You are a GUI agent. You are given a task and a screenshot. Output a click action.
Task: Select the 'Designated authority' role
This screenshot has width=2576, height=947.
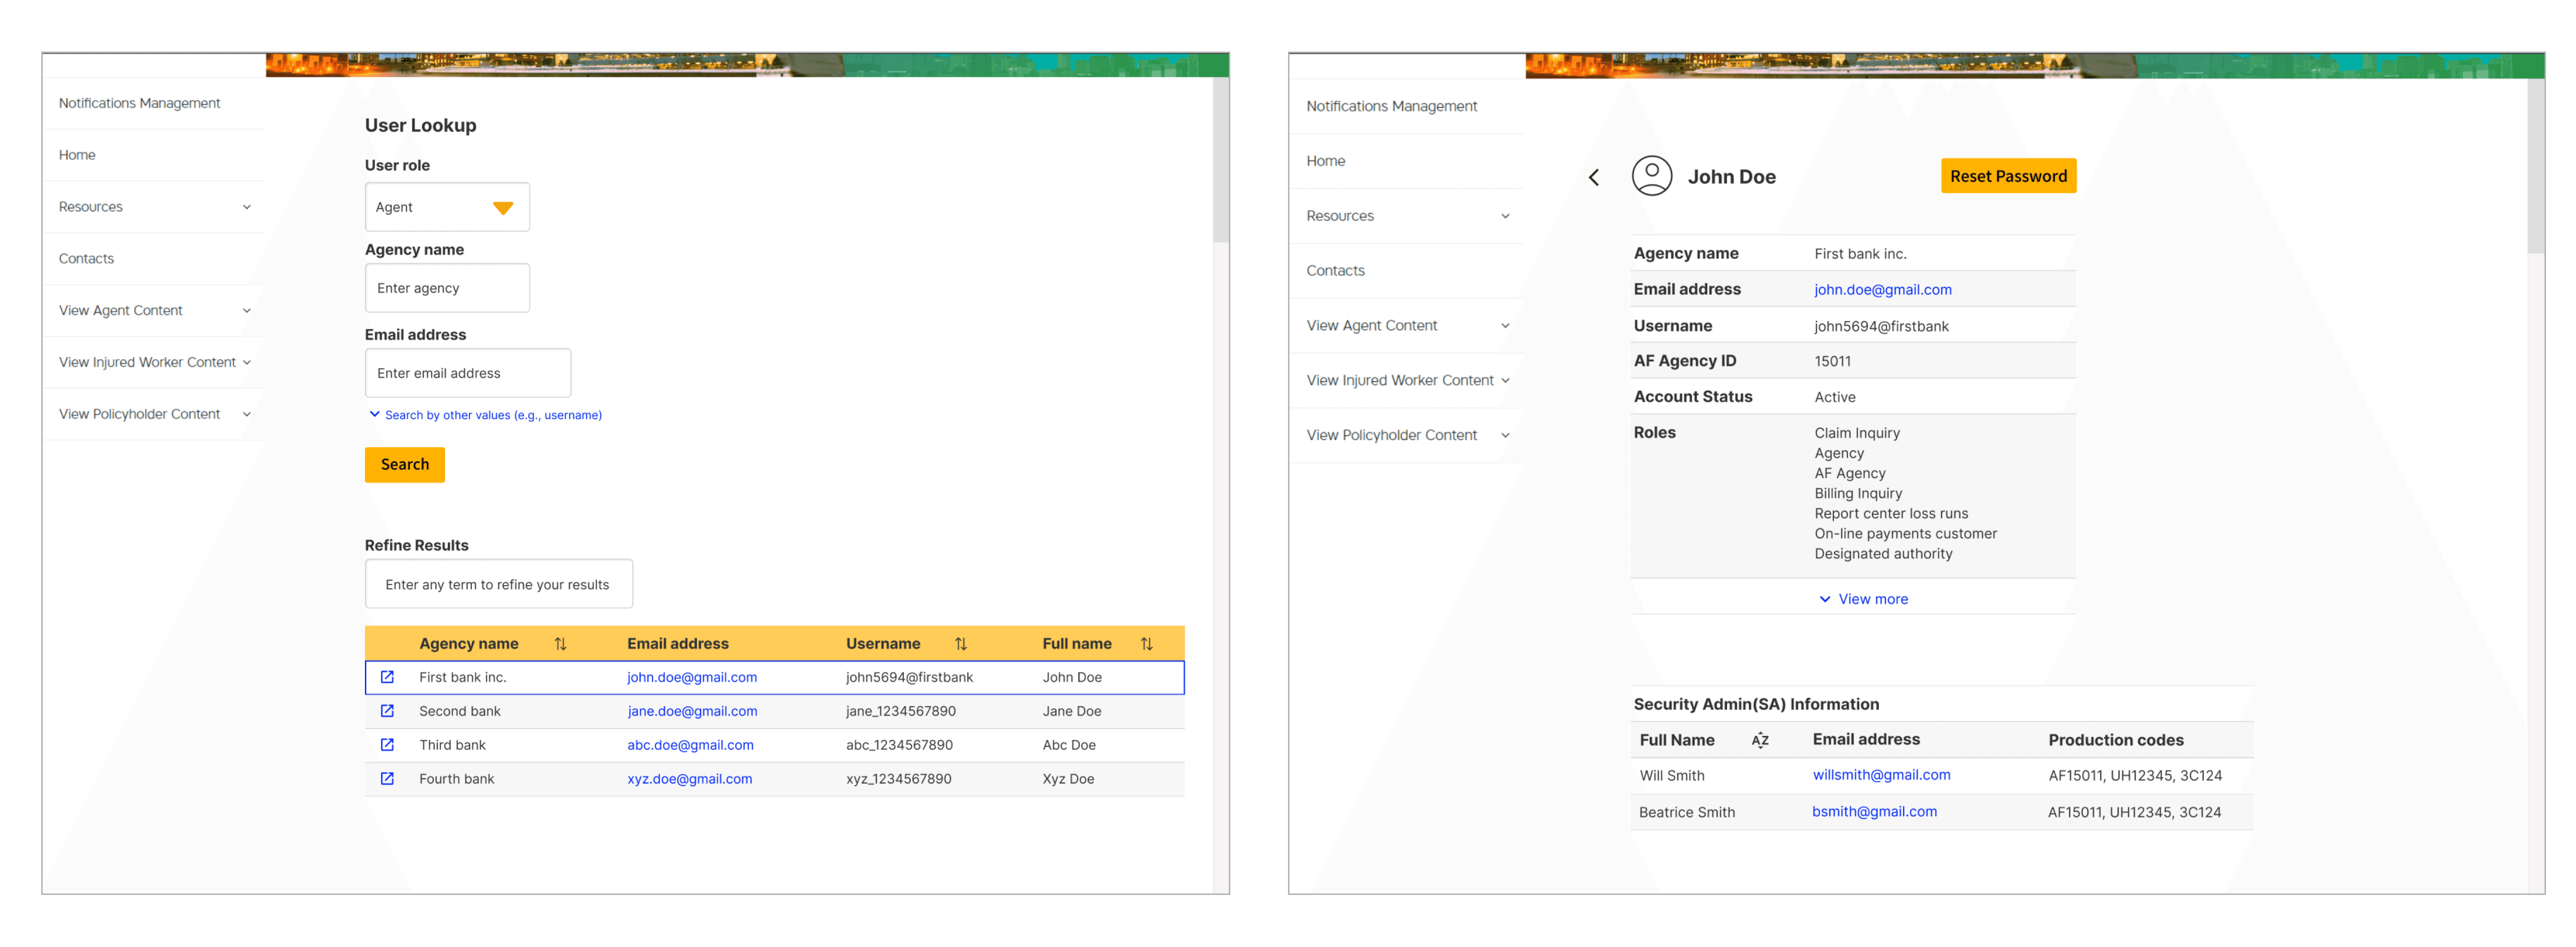click(1883, 554)
